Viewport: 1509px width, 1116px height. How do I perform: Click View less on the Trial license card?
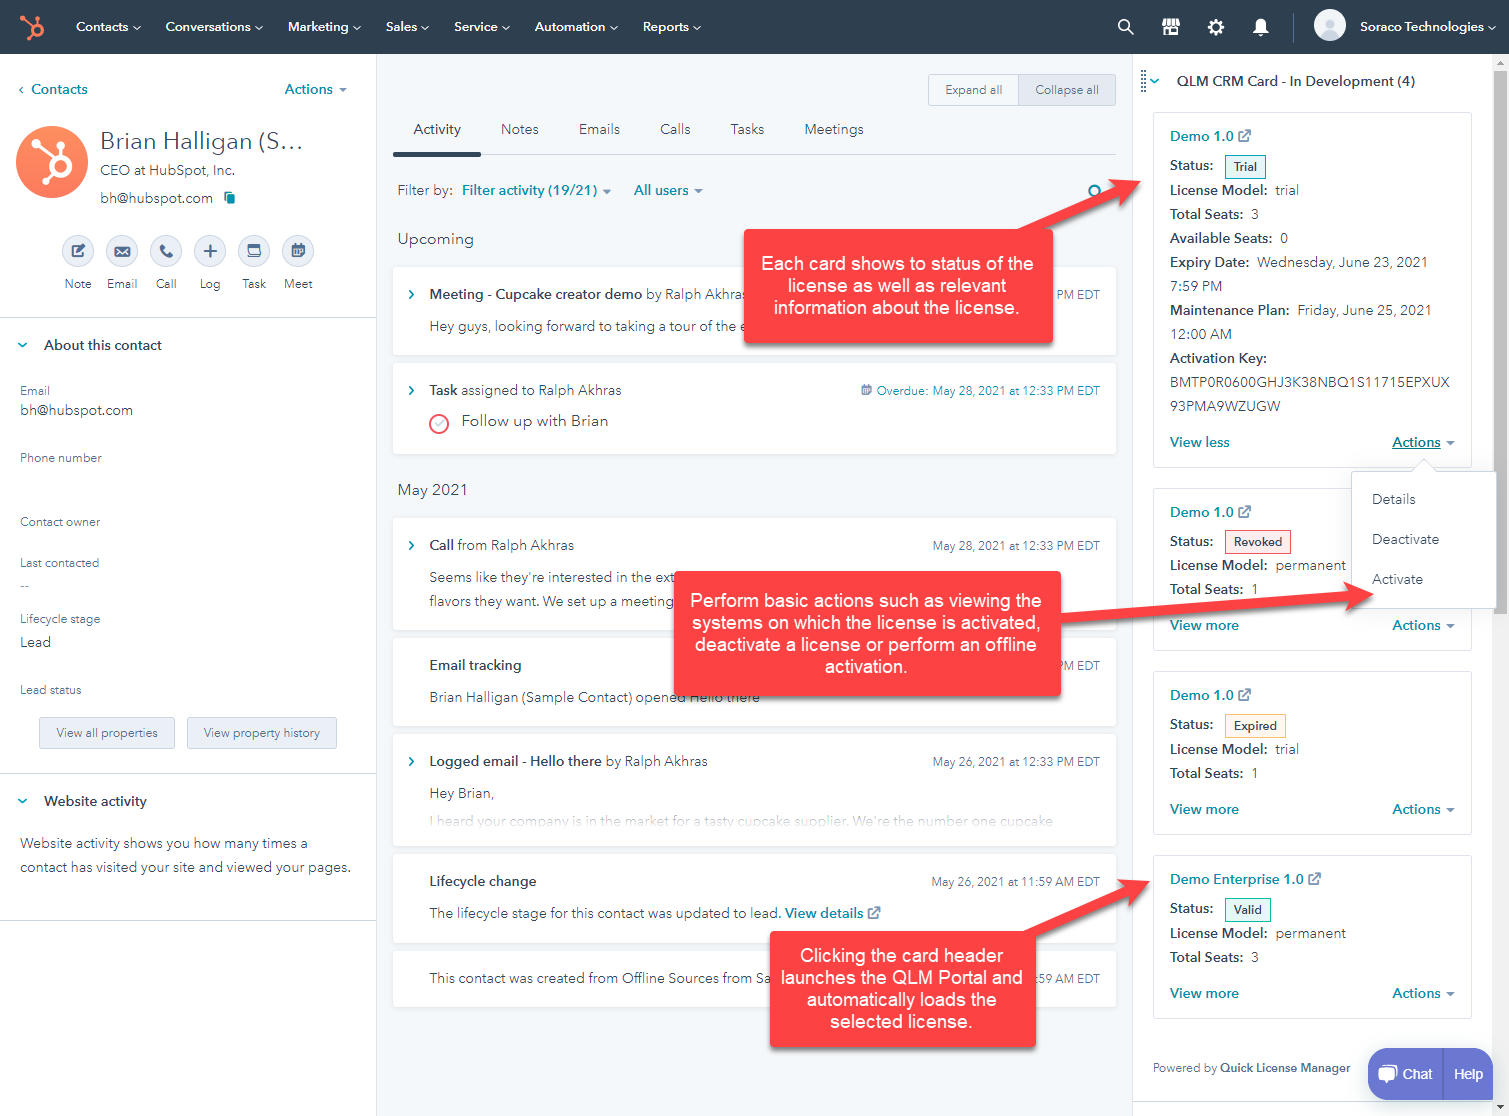(x=1200, y=442)
